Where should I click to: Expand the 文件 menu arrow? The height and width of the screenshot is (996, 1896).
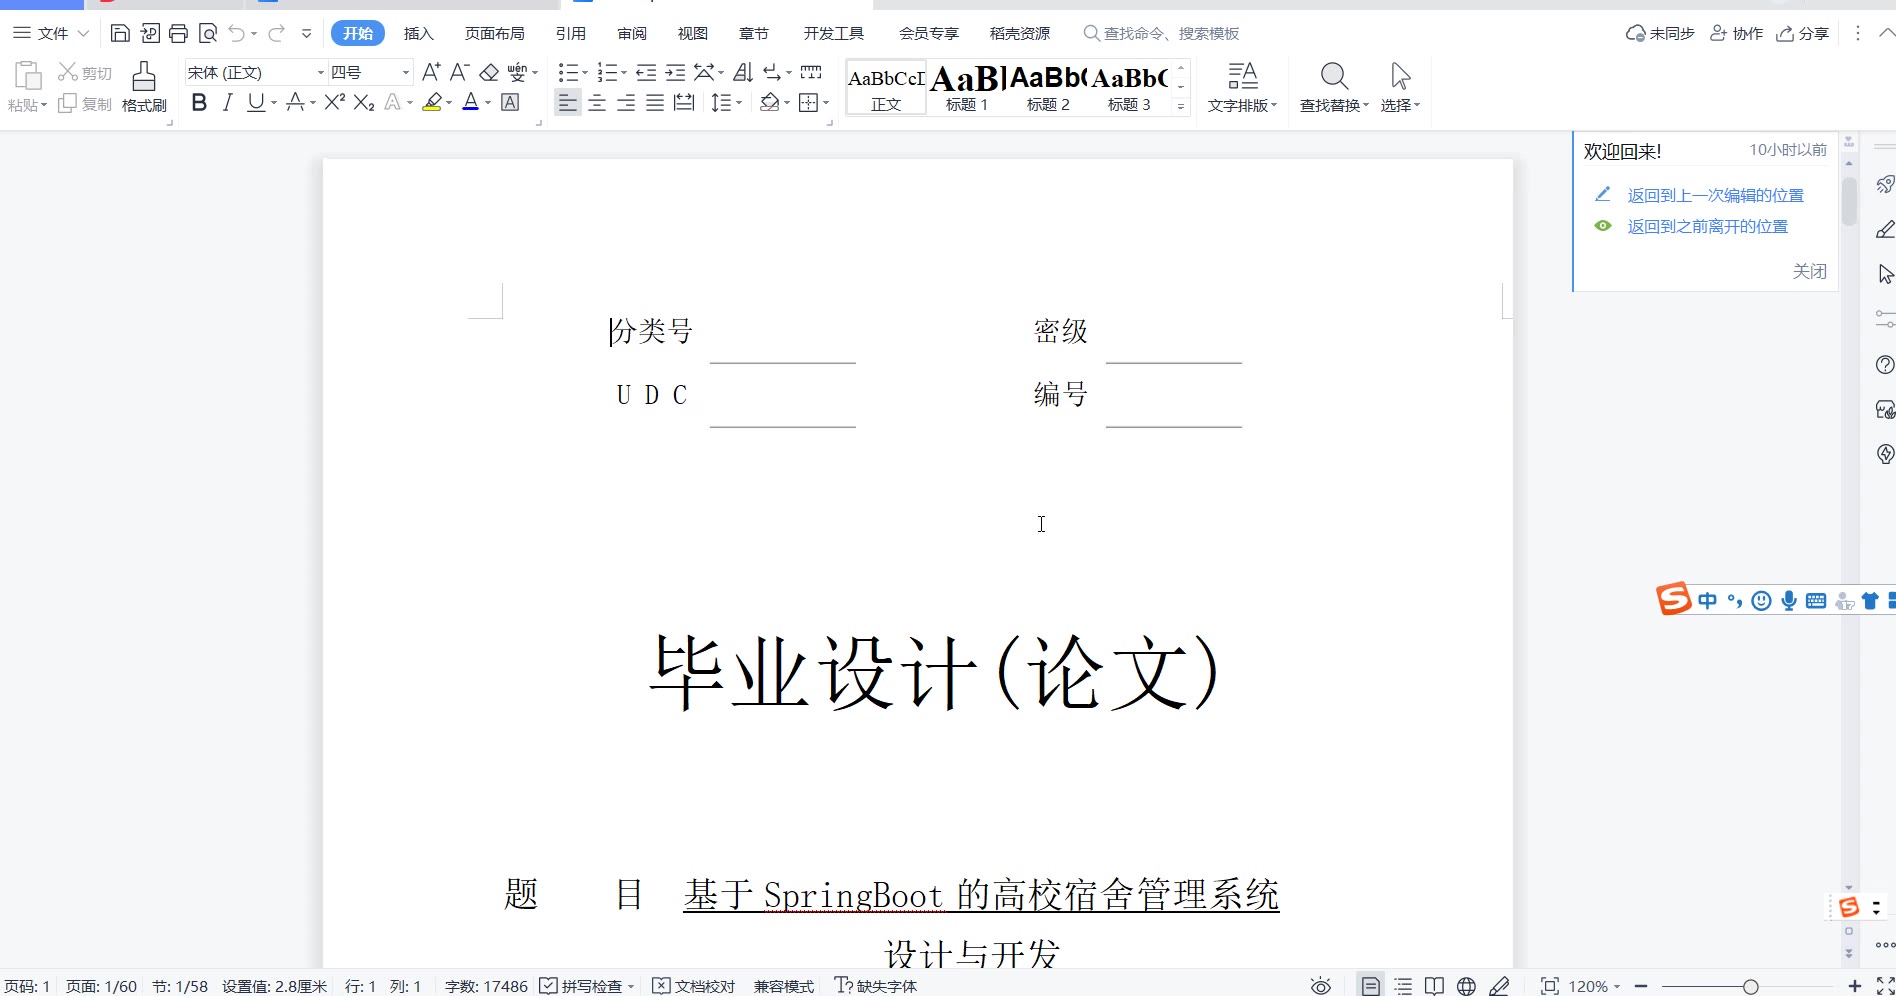pos(83,34)
